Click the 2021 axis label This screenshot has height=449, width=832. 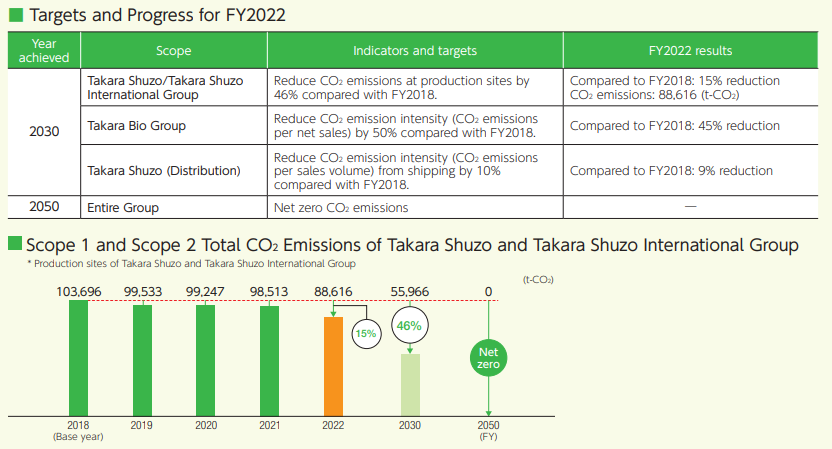tap(270, 425)
